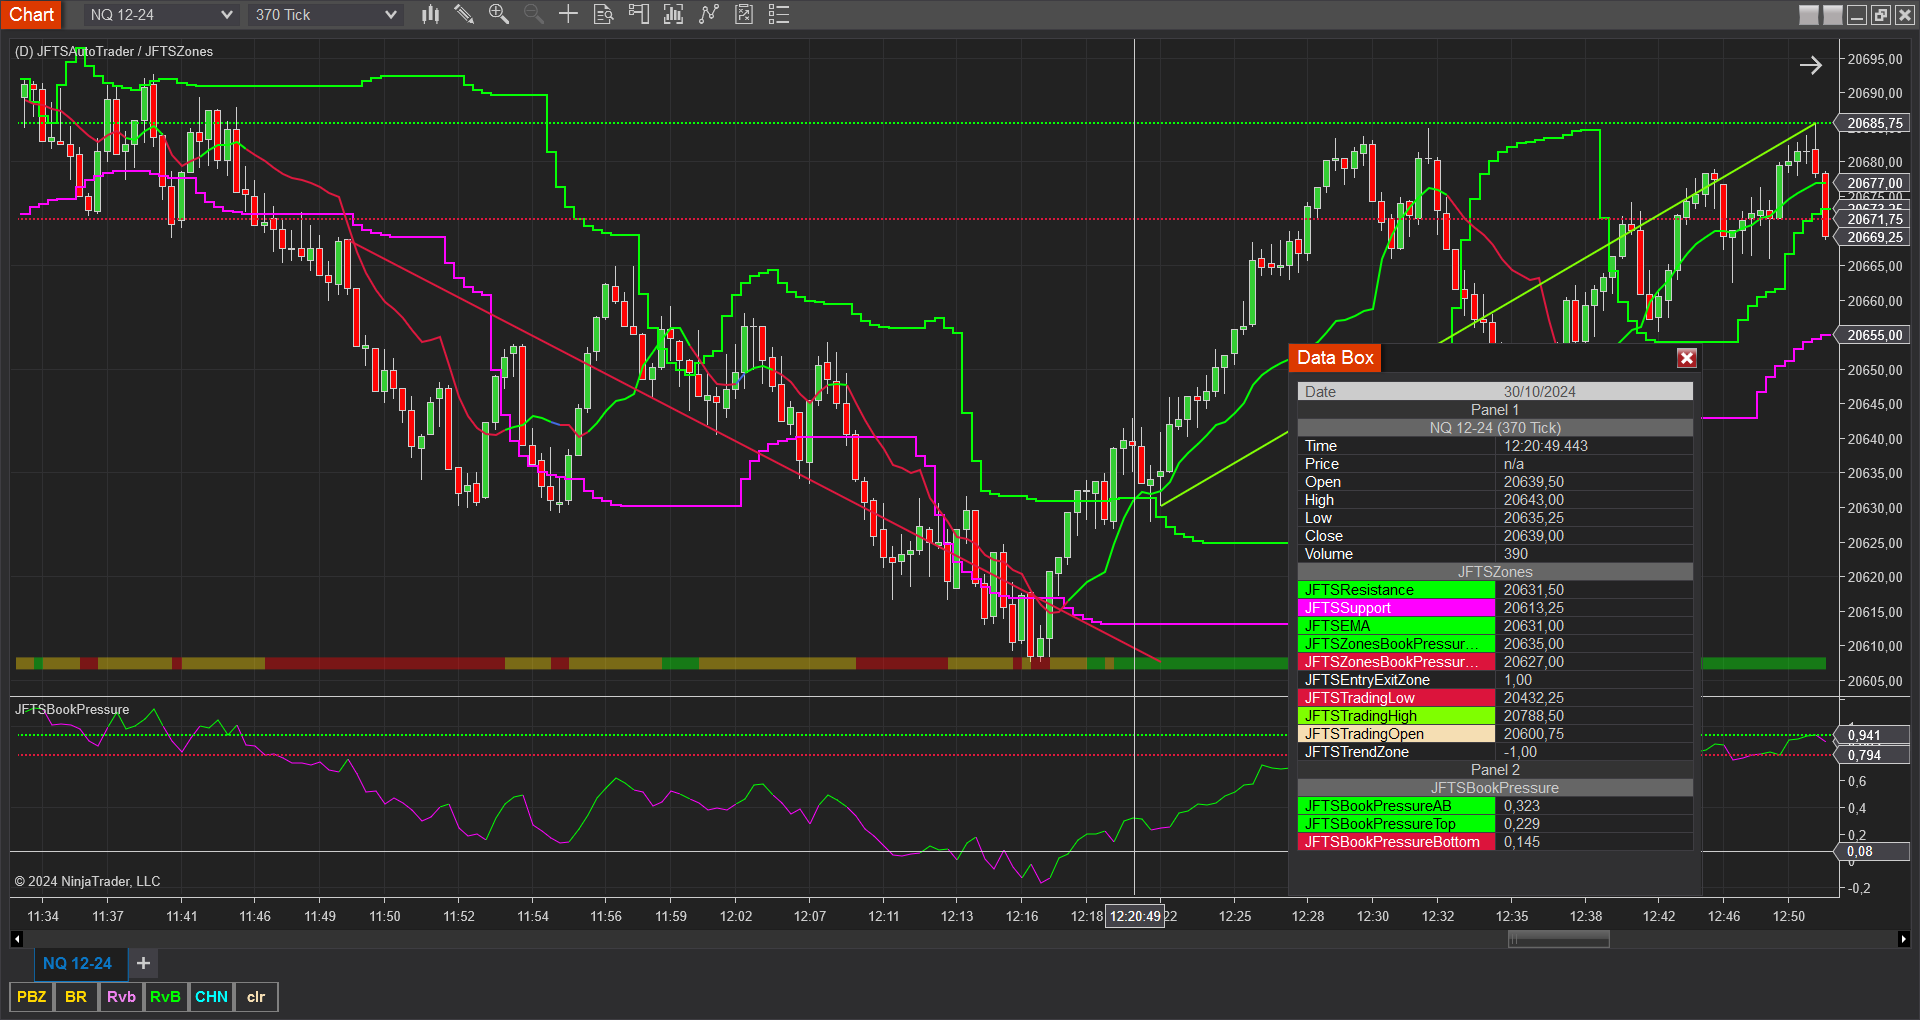This screenshot has height=1020, width=1920.
Task: Click the horizontal time scrollbar thumb
Action: [x=1558, y=939]
